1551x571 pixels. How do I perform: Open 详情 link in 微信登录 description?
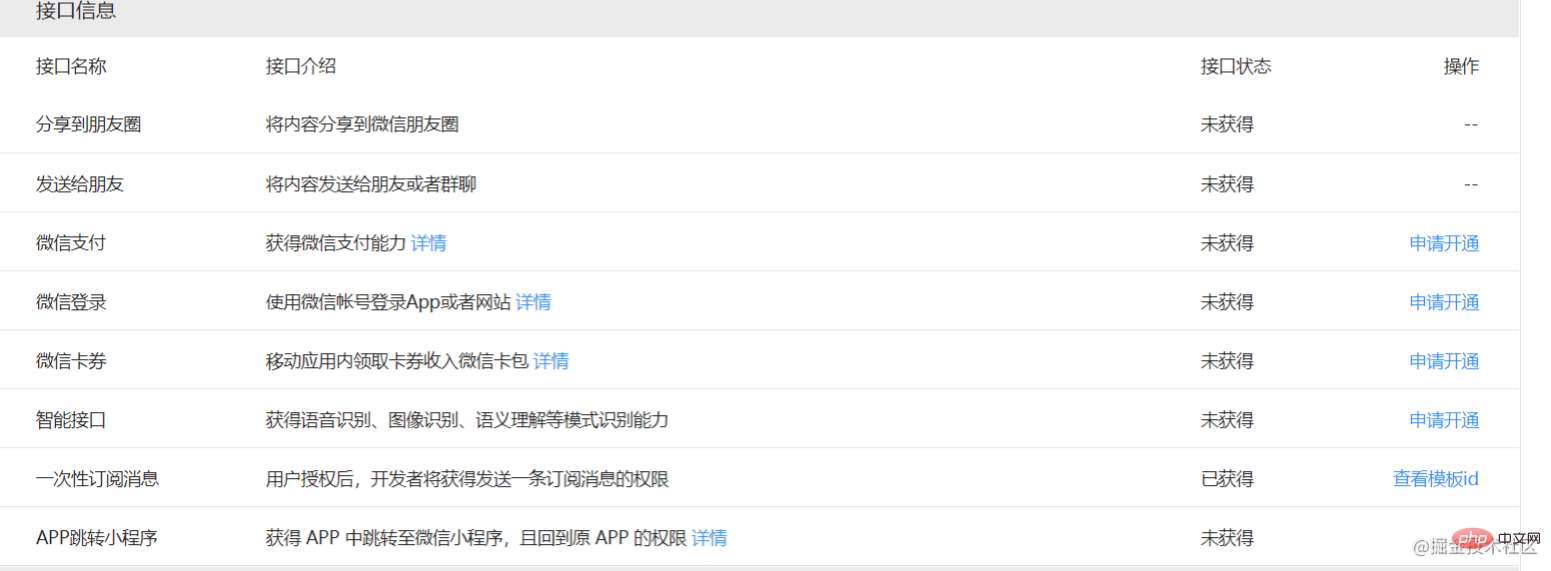[x=533, y=302]
